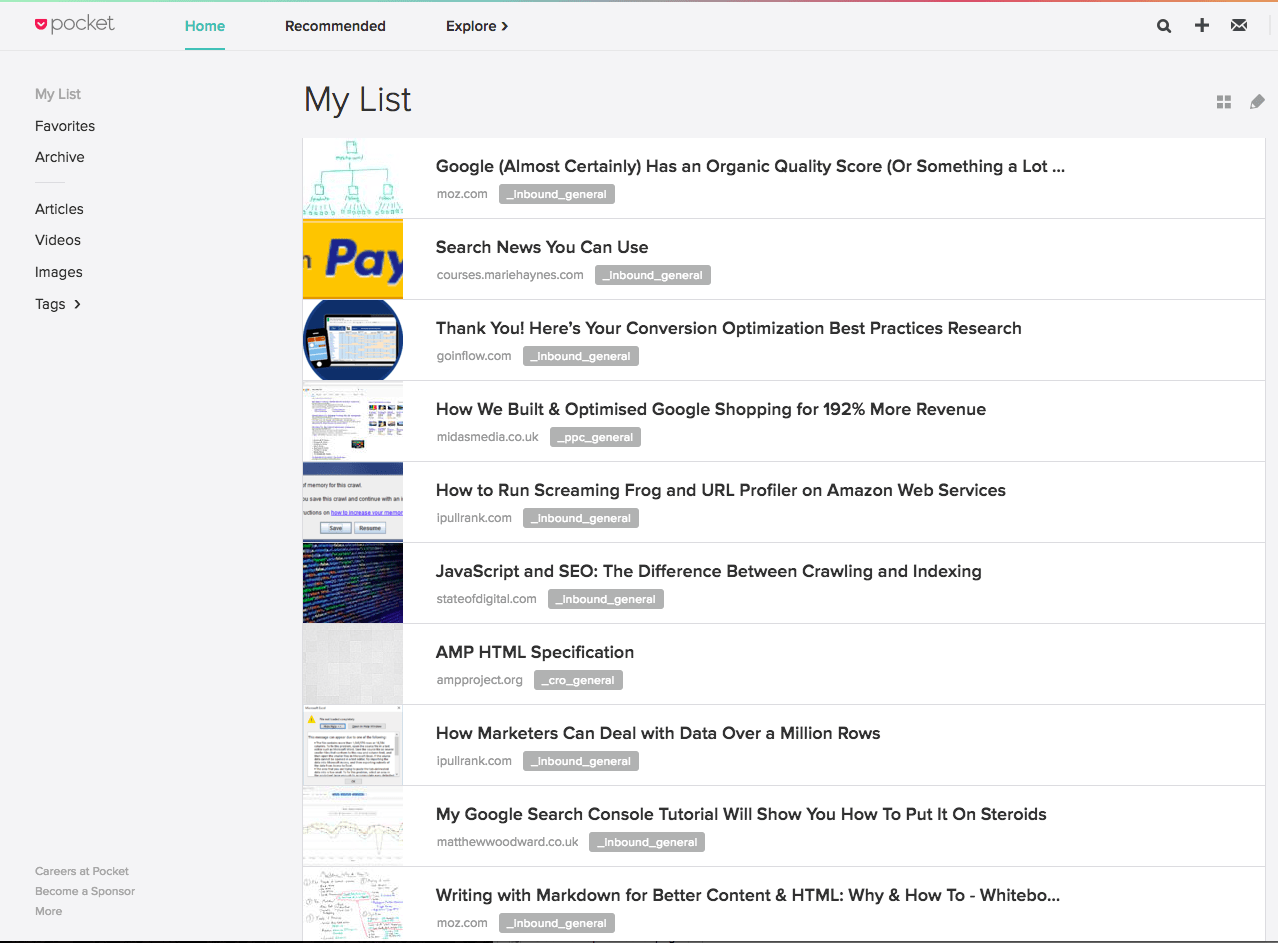Open the Recommended tab
Screen dimensions: 1278x943
pos(335,26)
